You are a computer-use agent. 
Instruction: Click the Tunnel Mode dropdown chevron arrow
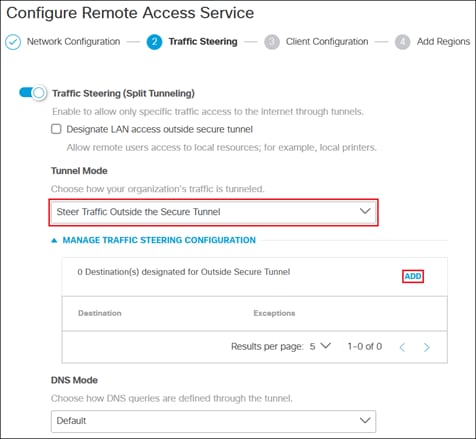pyautogui.click(x=365, y=211)
